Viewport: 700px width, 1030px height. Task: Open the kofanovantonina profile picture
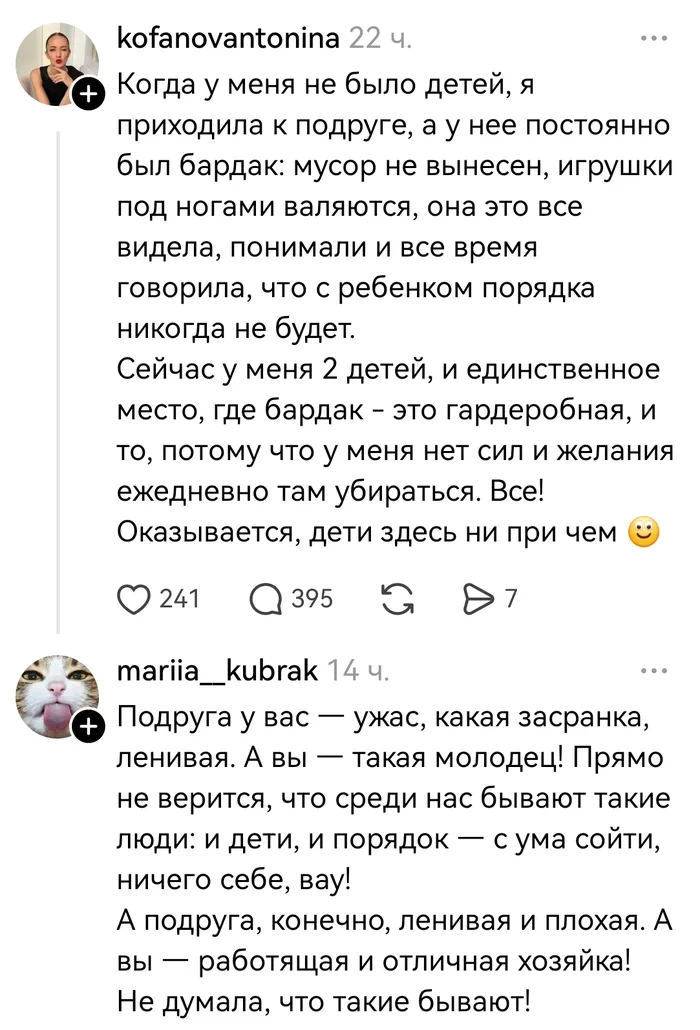56,63
